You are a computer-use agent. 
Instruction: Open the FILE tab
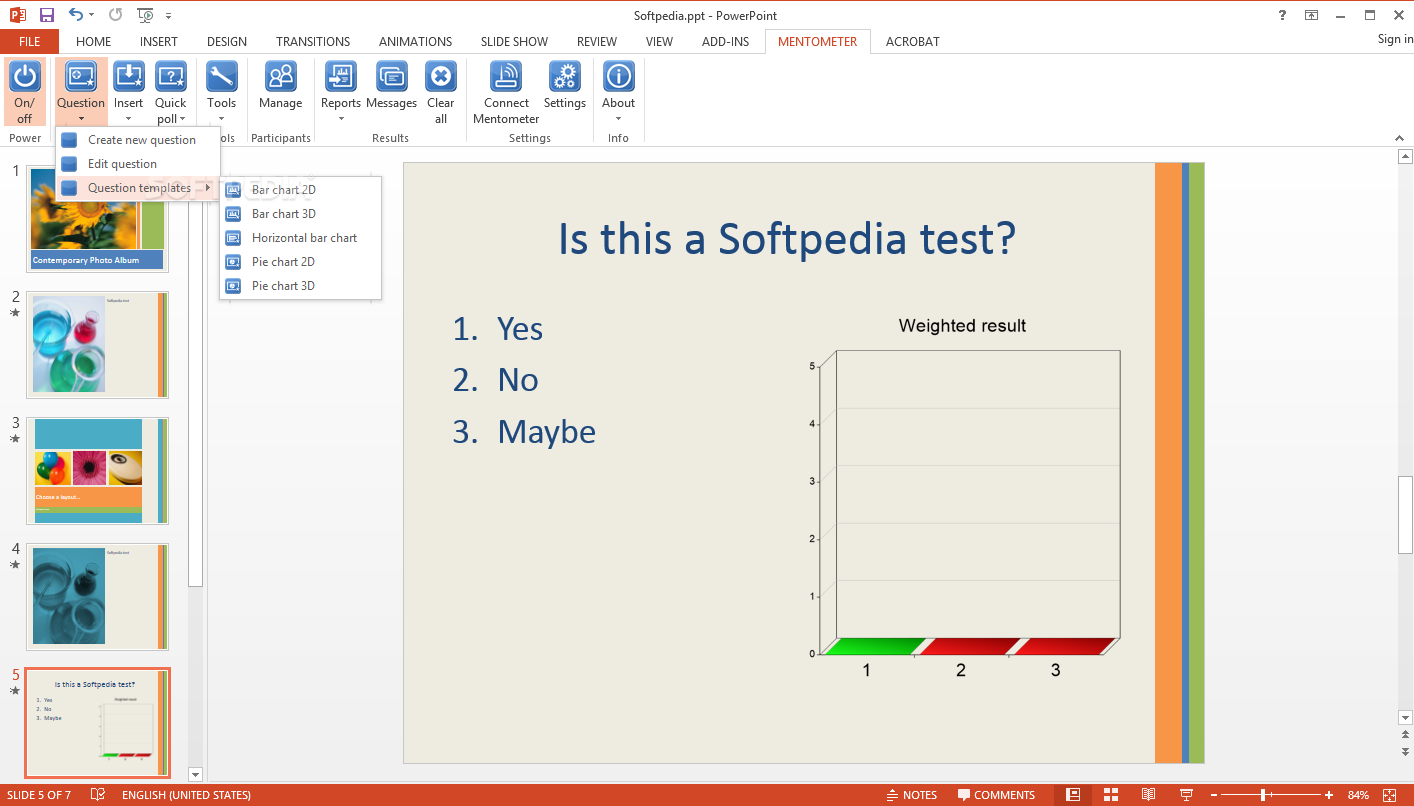(x=29, y=42)
